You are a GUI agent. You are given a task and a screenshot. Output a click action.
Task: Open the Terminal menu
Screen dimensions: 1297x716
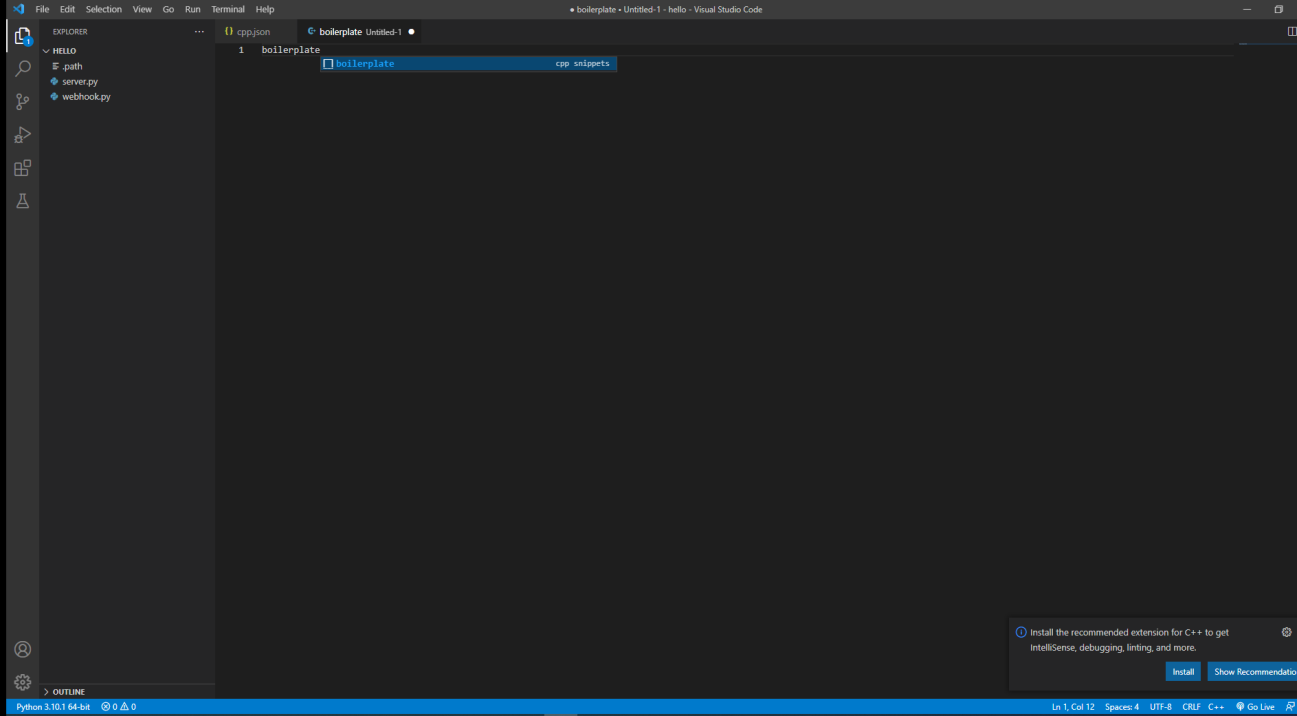(x=227, y=9)
